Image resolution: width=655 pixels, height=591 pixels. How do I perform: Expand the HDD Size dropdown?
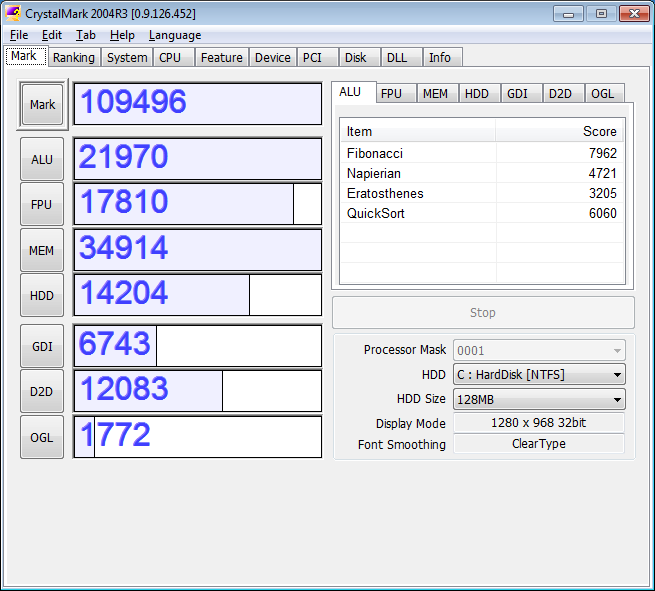pyautogui.click(x=539, y=399)
